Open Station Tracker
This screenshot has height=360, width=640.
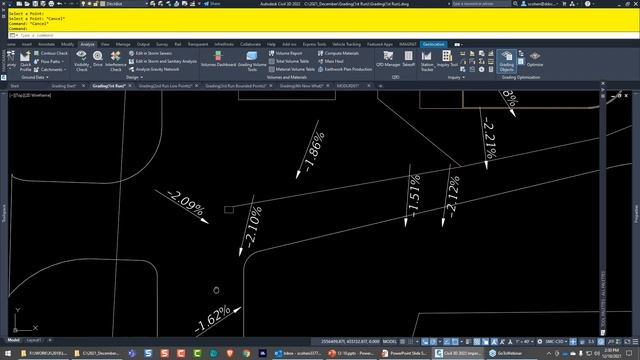427,61
